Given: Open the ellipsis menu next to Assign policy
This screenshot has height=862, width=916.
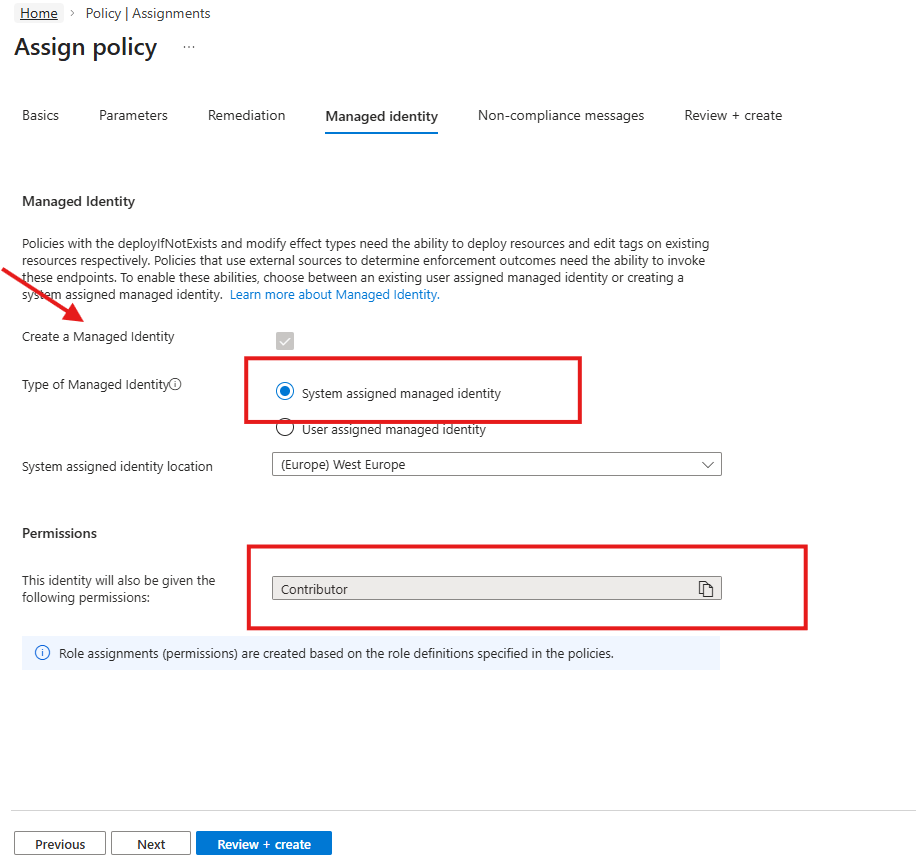Looking at the screenshot, I should tap(189, 47).
